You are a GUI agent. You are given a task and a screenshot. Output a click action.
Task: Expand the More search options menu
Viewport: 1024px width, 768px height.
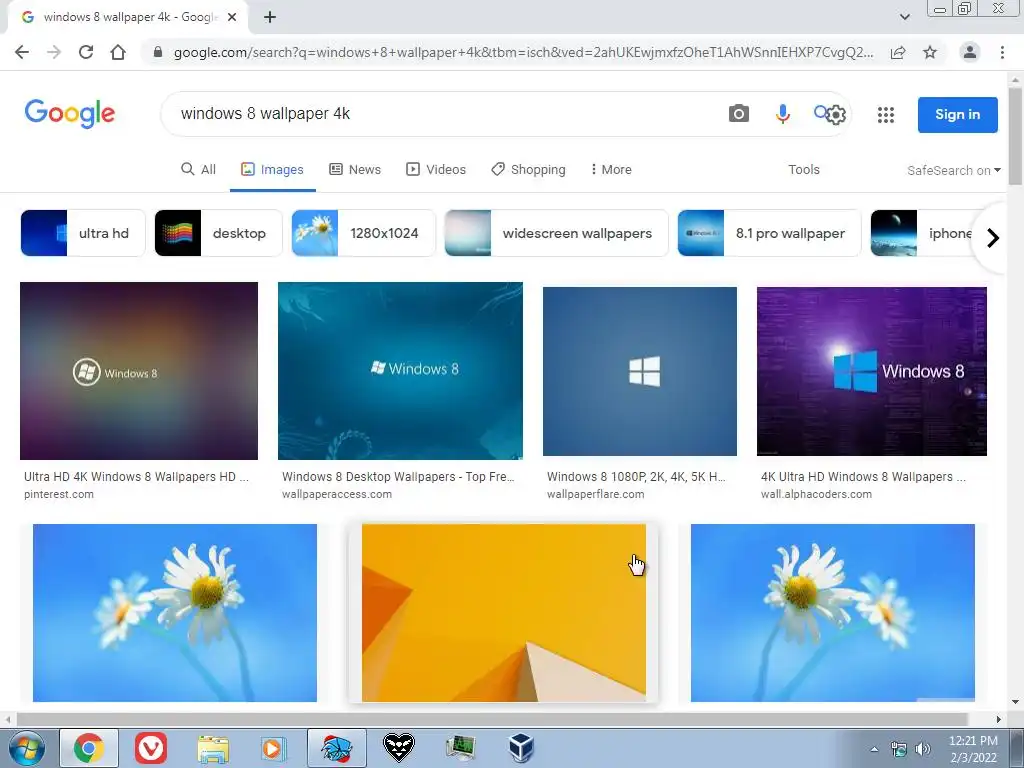coord(611,169)
